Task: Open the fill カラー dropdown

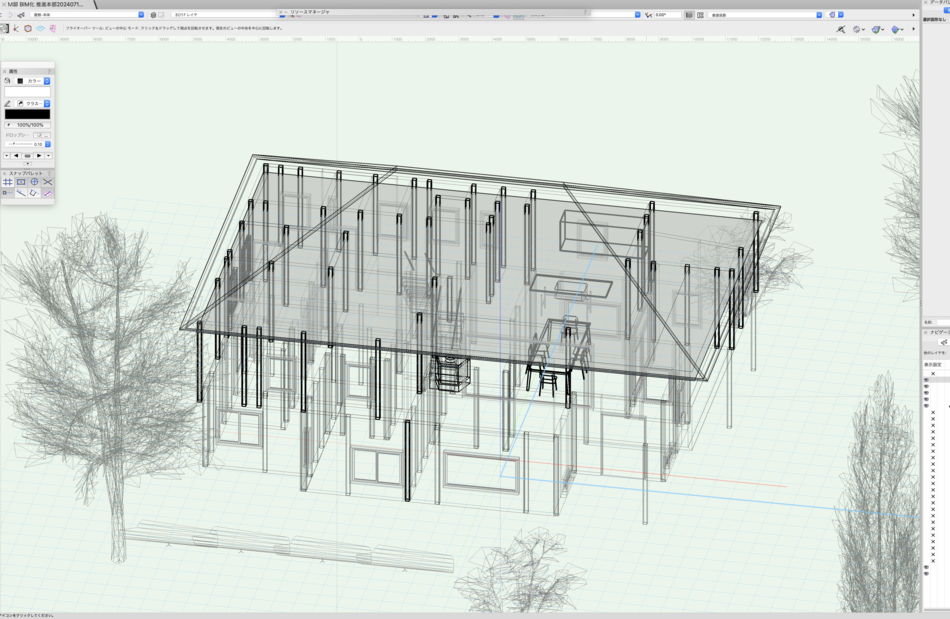Action: pyautogui.click(x=47, y=81)
